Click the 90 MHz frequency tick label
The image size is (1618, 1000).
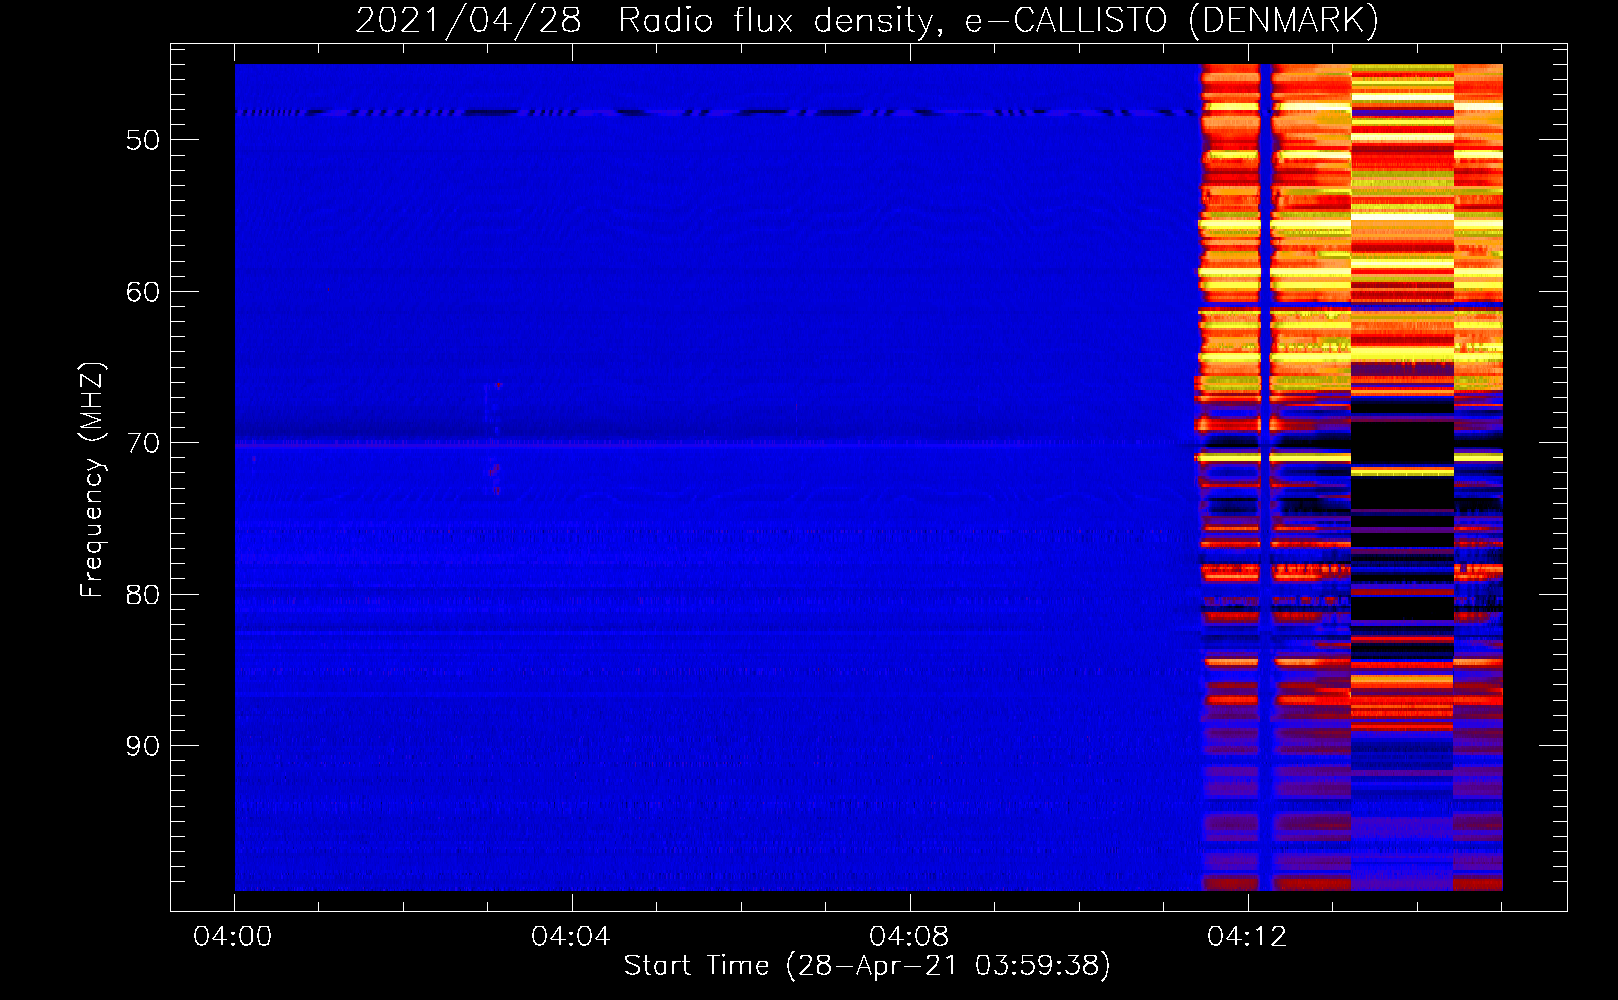[143, 746]
